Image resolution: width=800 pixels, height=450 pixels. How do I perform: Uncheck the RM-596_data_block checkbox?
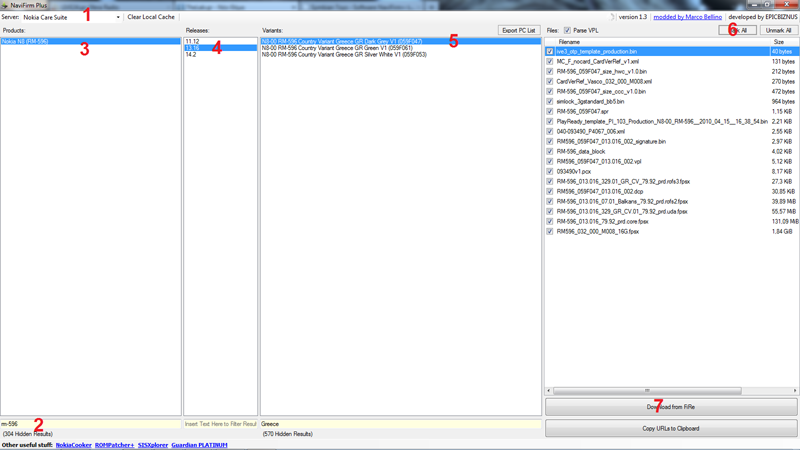(549, 152)
